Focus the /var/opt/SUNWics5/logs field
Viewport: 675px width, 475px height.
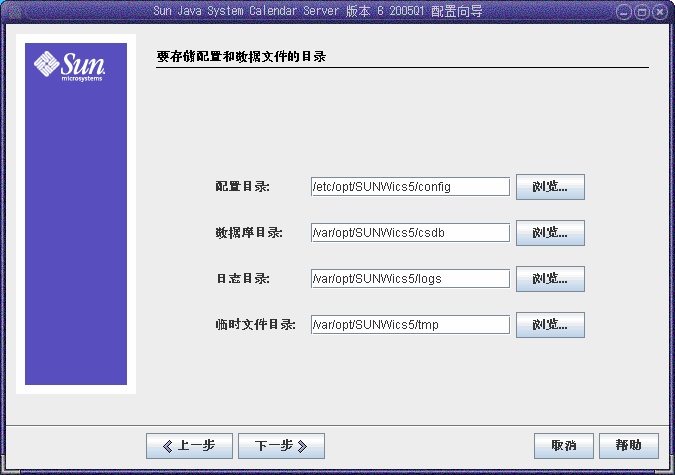tap(410, 279)
